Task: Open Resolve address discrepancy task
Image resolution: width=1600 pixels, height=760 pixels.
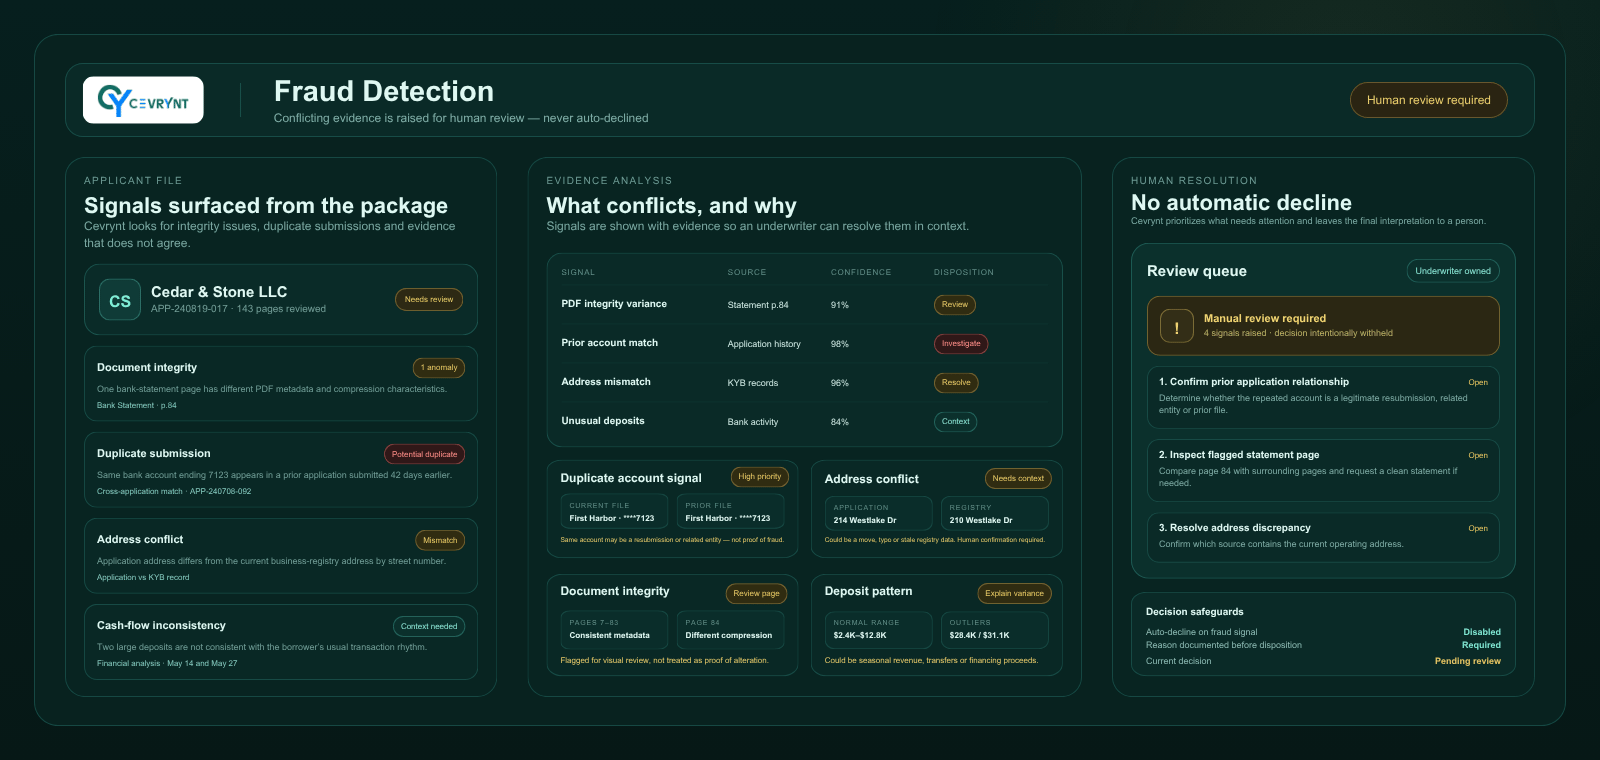Action: (x=1323, y=537)
